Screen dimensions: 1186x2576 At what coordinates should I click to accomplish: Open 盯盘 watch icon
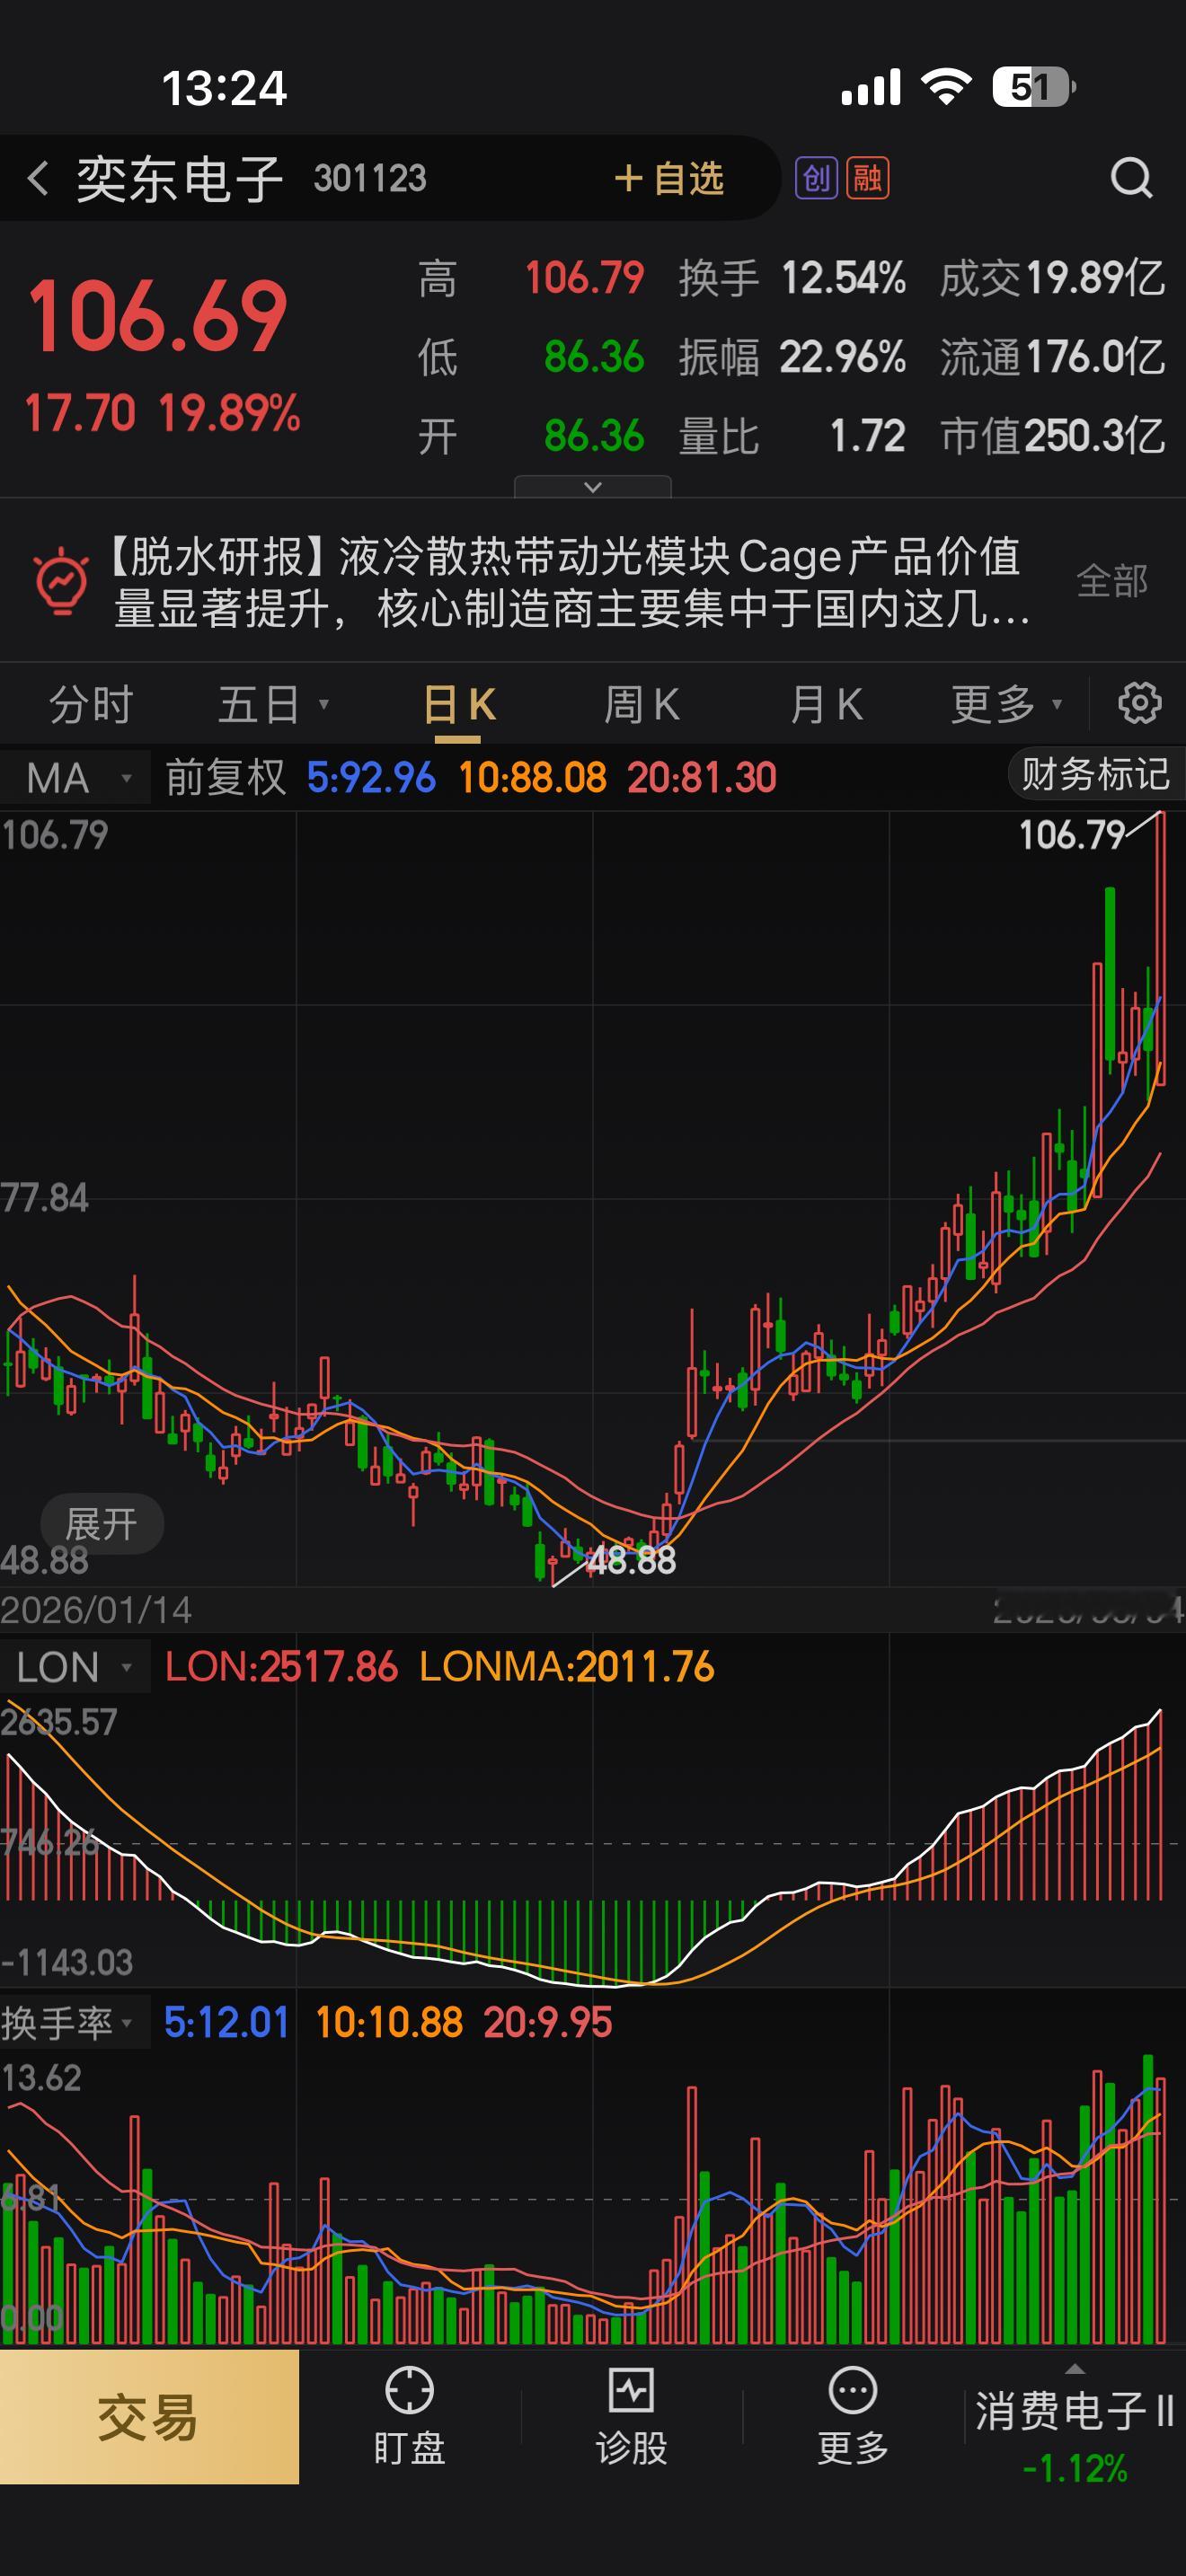click(x=409, y=2416)
